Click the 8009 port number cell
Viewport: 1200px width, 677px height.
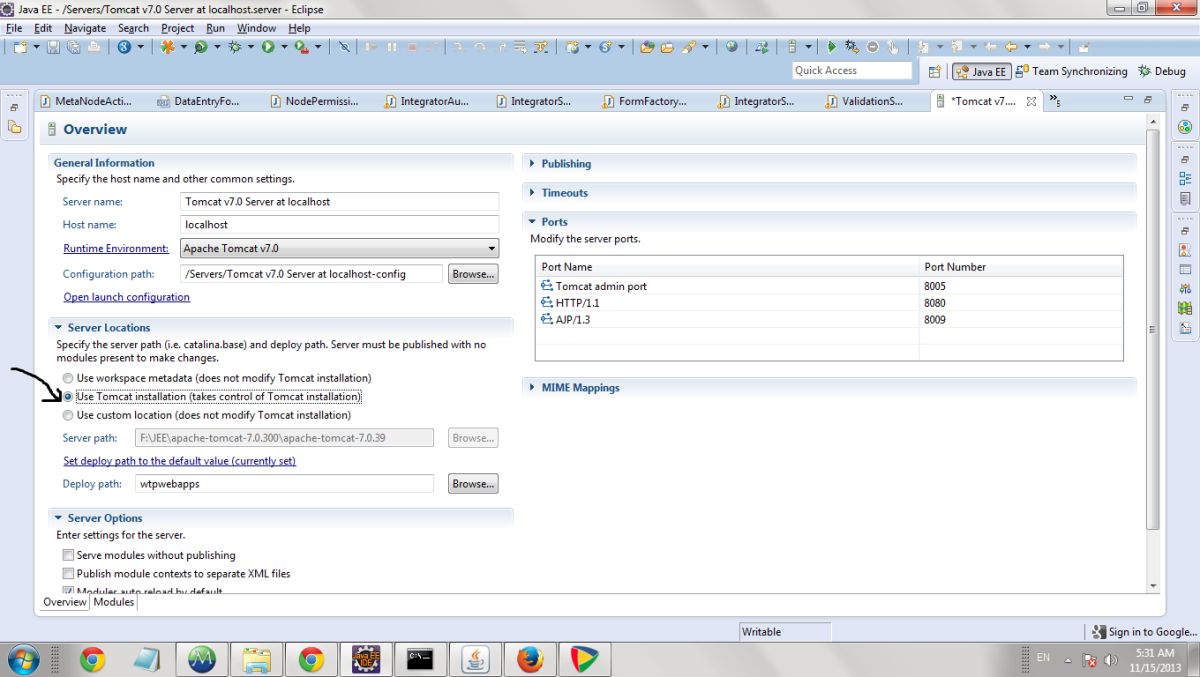(x=1020, y=320)
